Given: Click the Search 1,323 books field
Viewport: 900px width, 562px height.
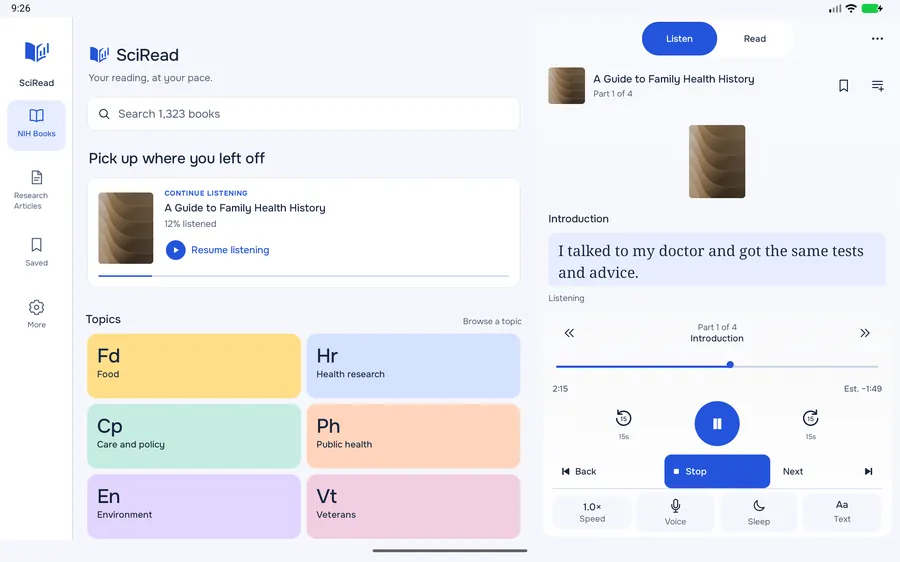Looking at the screenshot, I should [x=304, y=114].
